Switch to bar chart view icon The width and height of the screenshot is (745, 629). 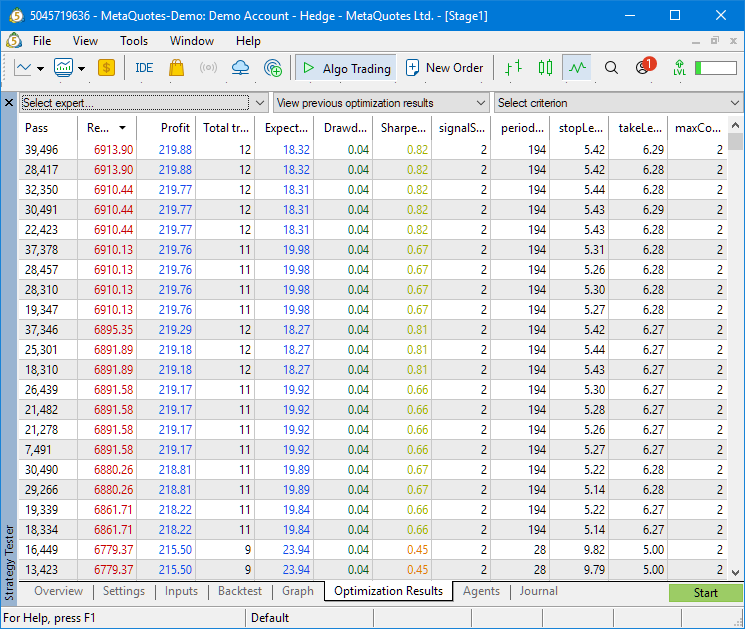[513, 68]
